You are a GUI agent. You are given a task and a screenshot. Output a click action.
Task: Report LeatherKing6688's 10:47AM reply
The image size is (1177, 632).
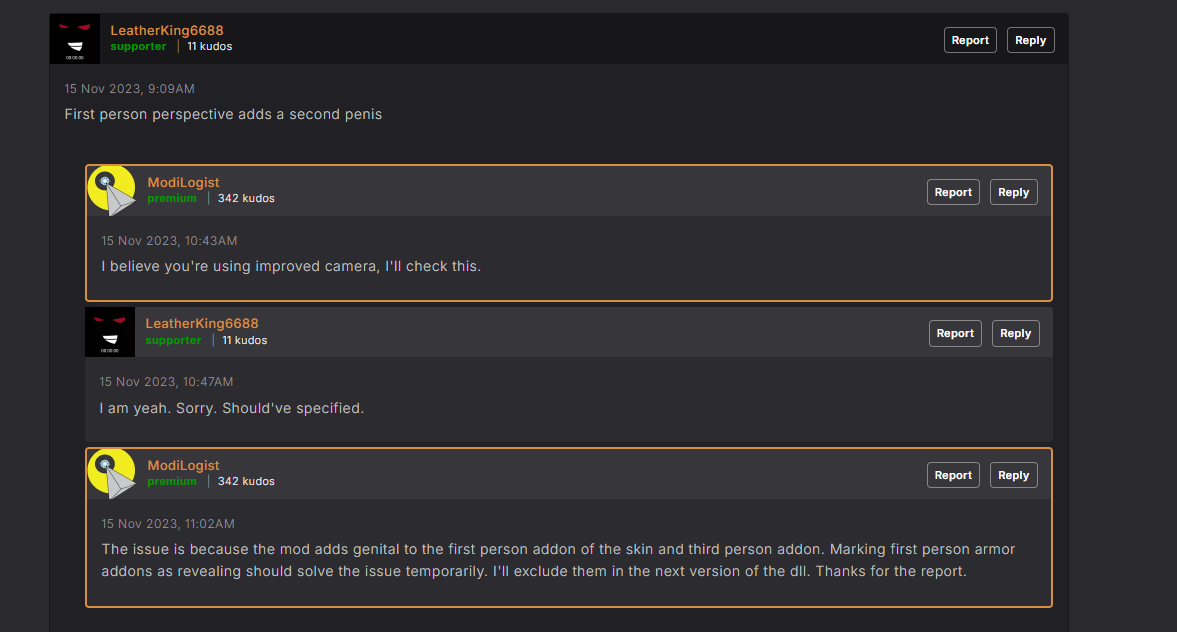coord(955,333)
